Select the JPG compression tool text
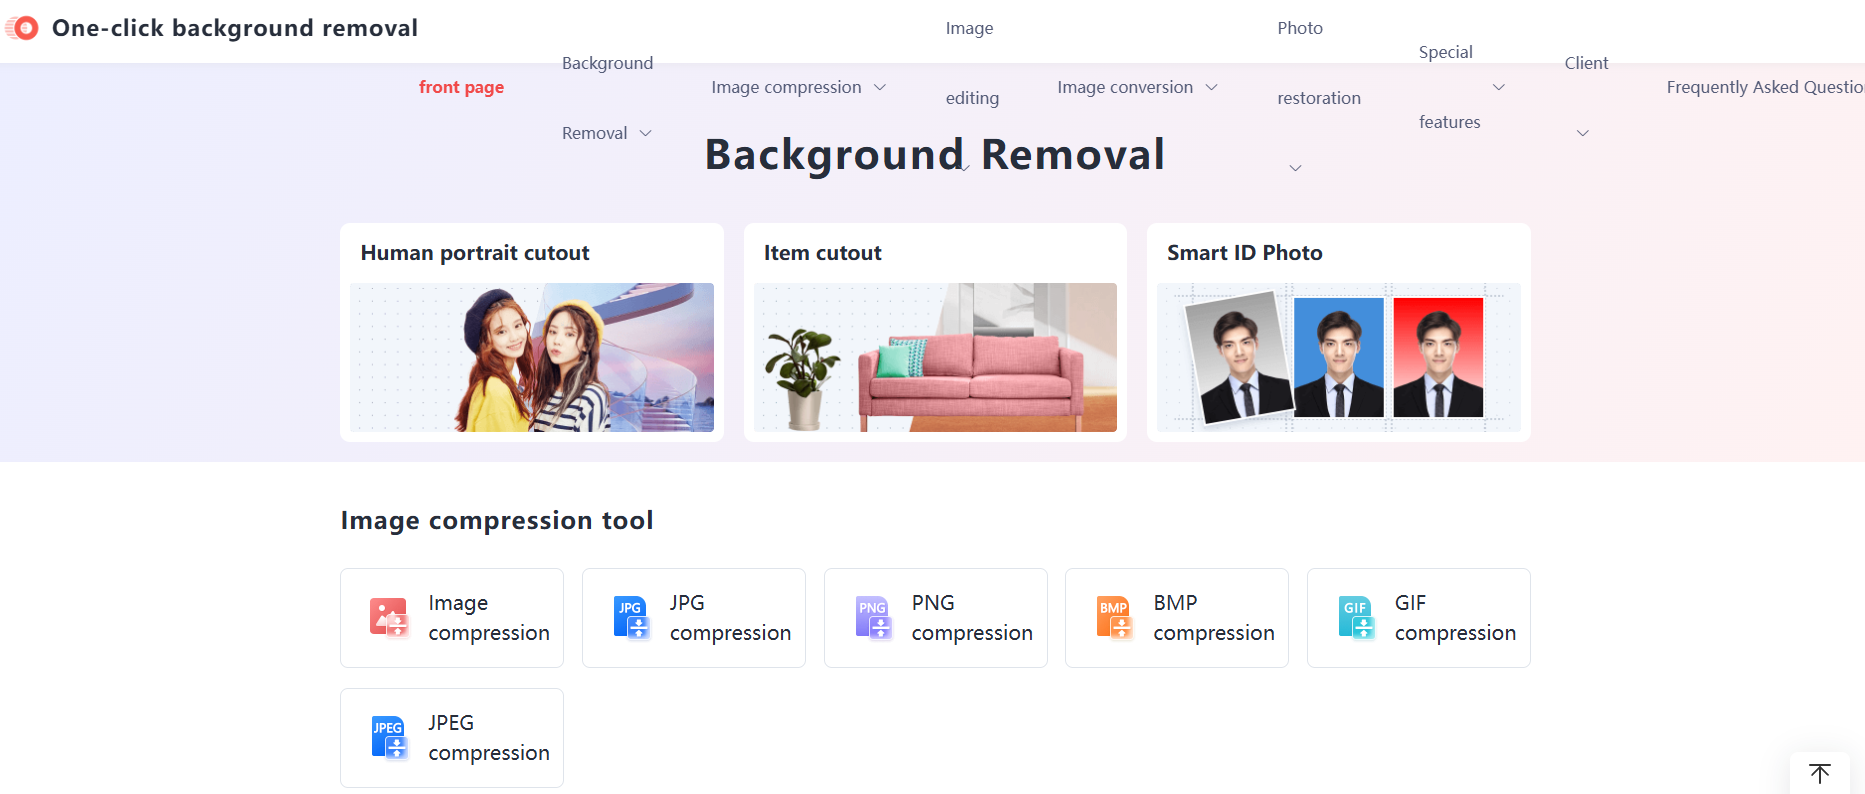Image resolution: width=1865 pixels, height=794 pixels. [730, 618]
